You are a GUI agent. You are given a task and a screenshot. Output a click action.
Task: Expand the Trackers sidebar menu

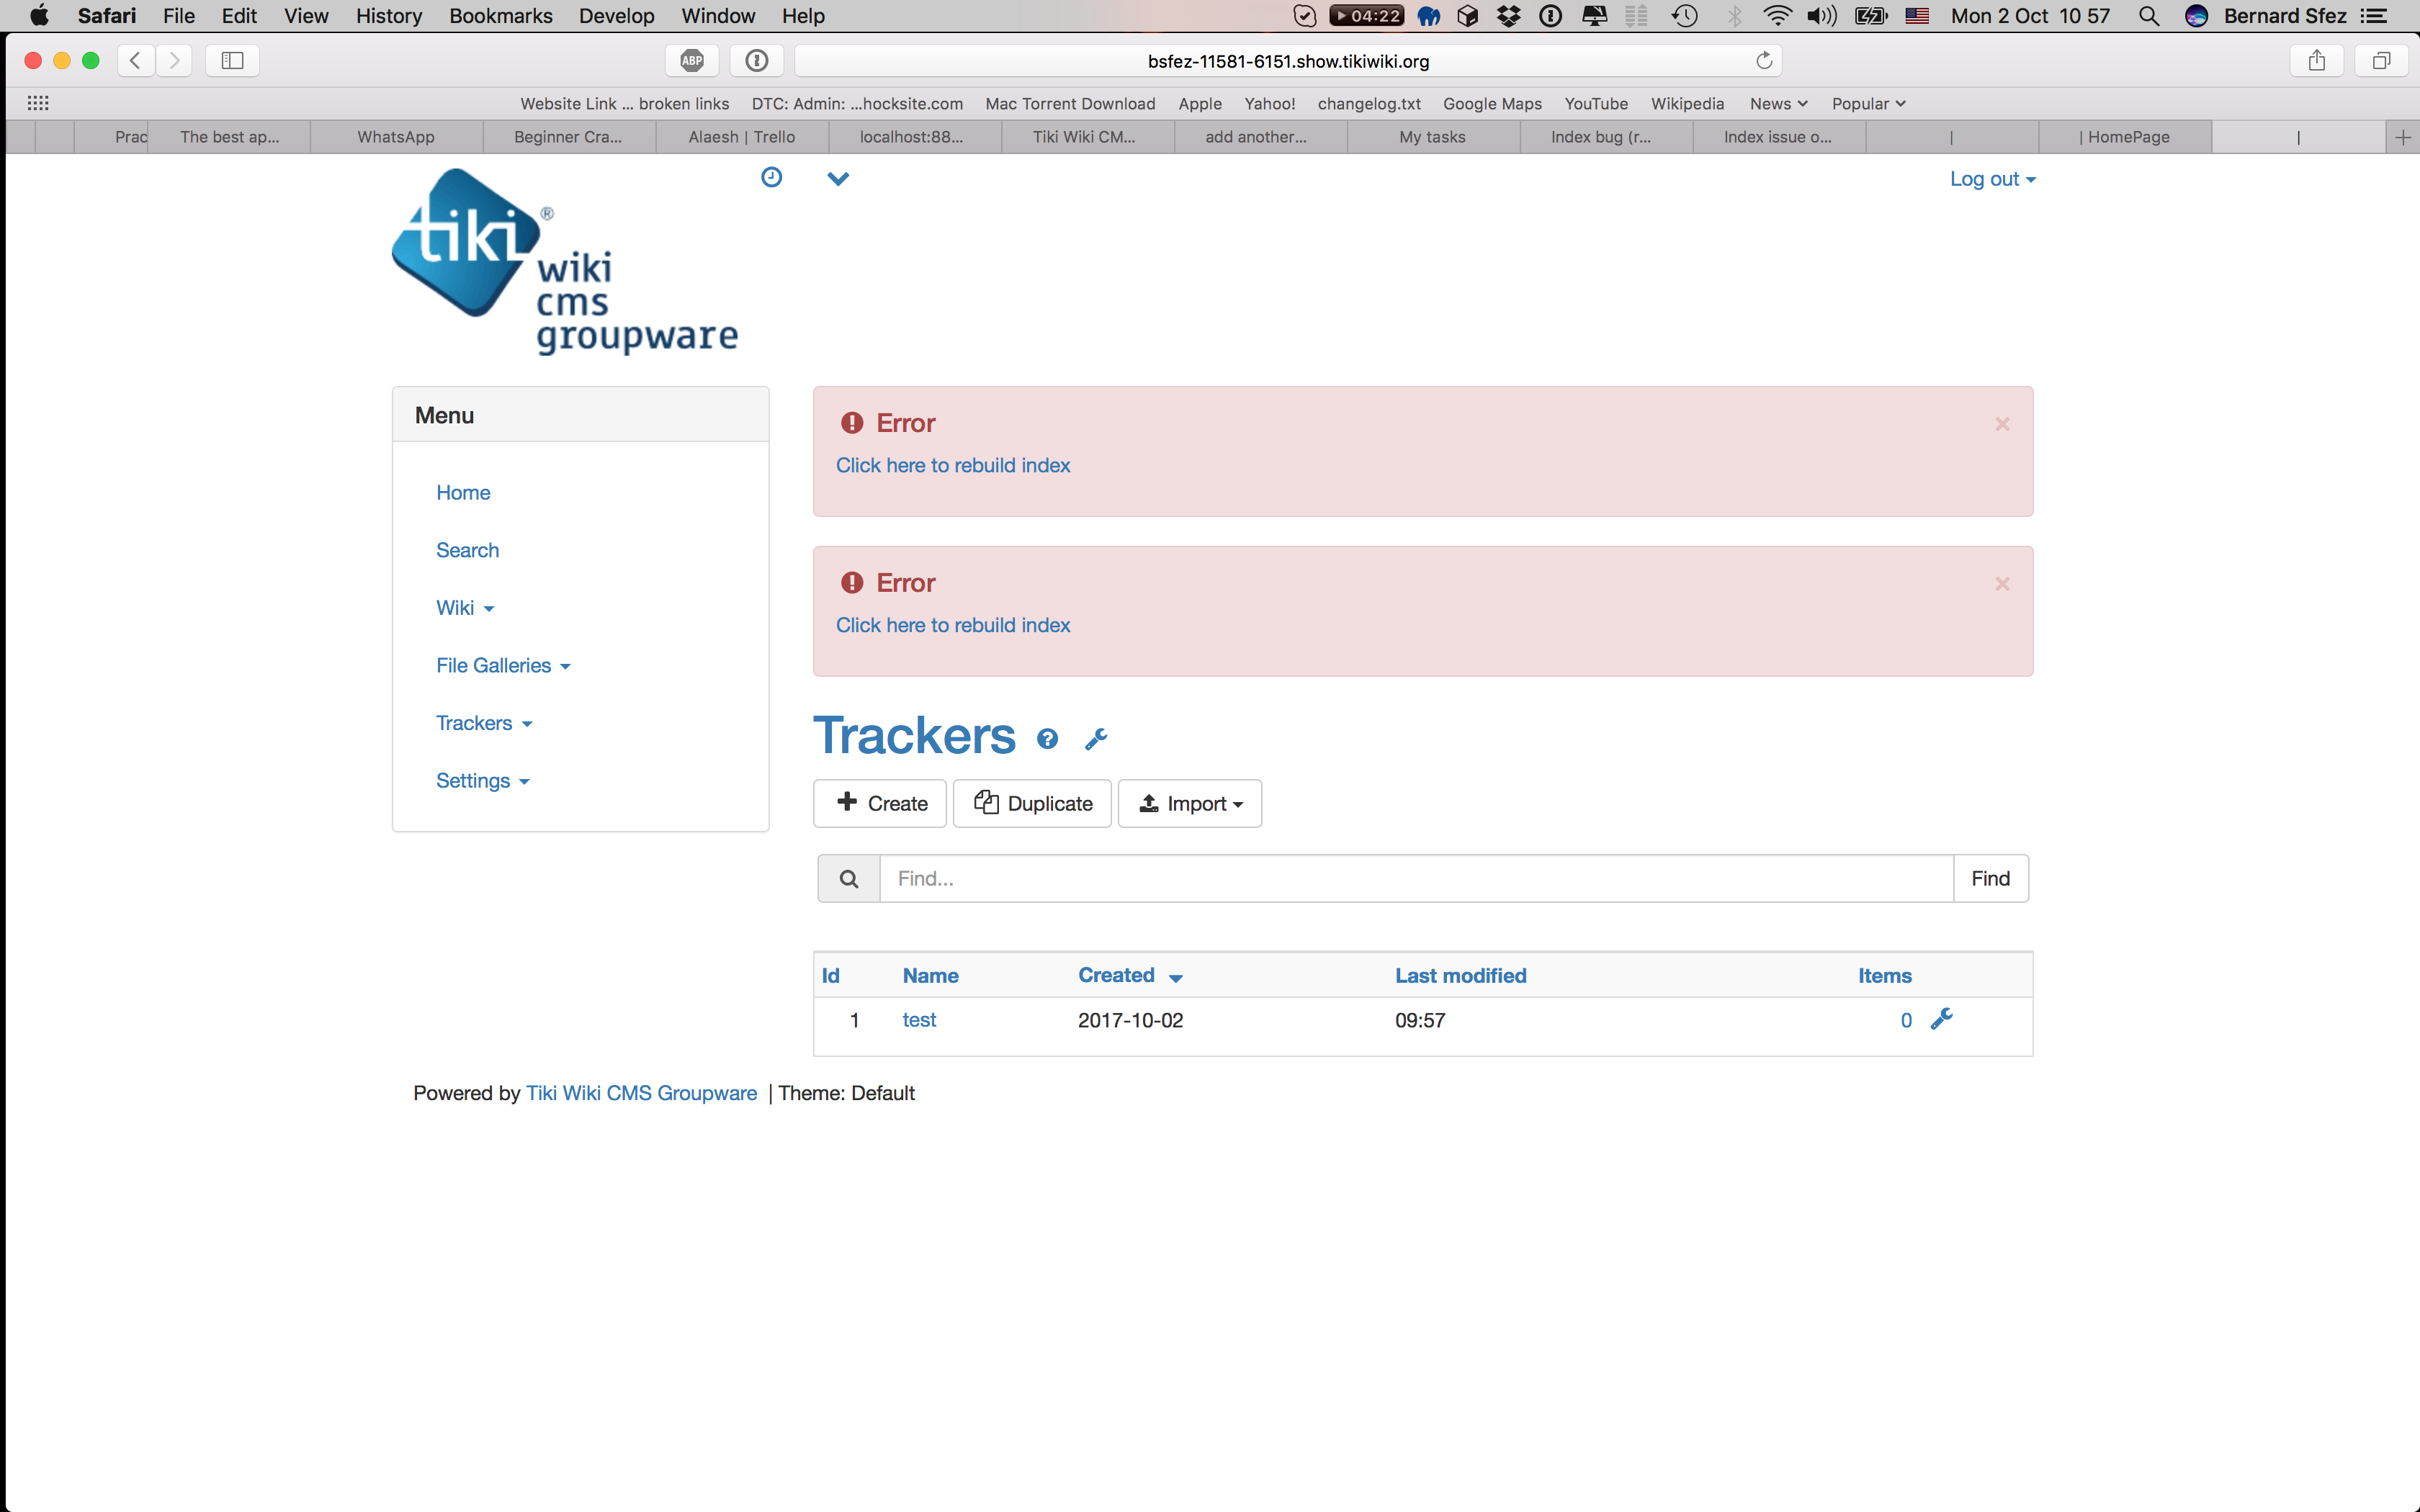coord(484,723)
